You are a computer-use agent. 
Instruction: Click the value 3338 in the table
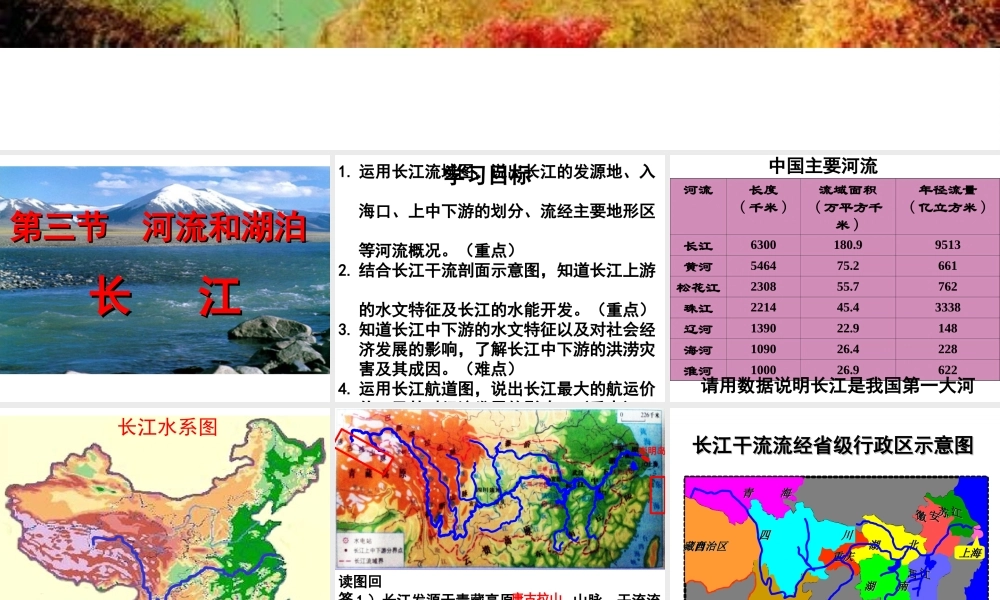pyautogui.click(x=948, y=307)
